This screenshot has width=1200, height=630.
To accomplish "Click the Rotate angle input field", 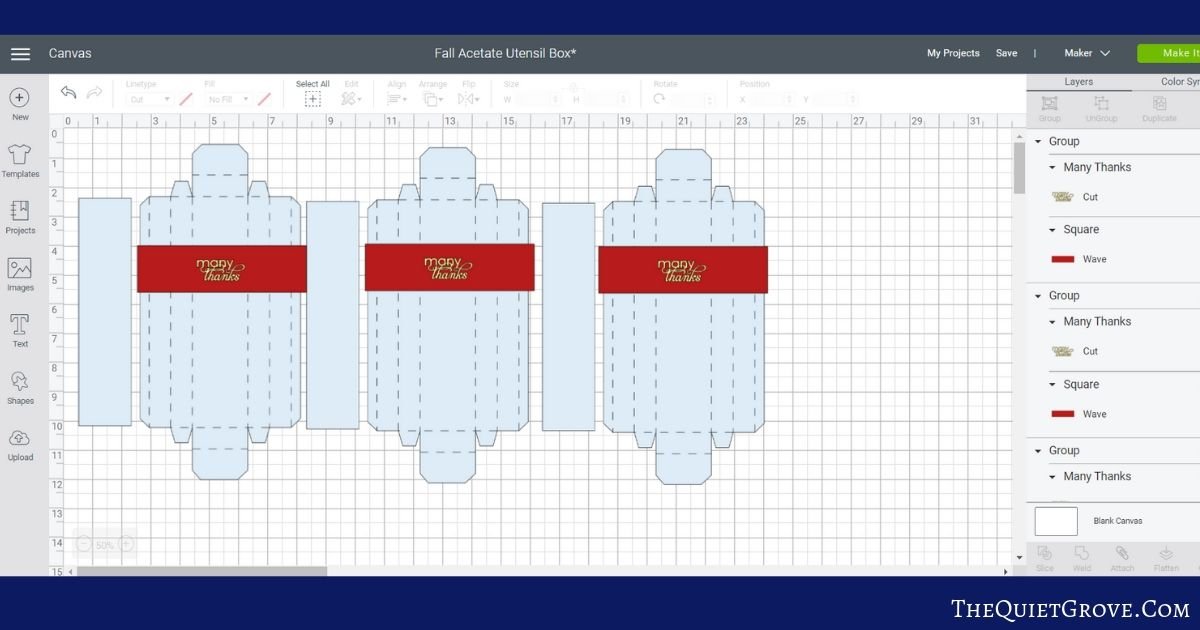I will click(692, 100).
